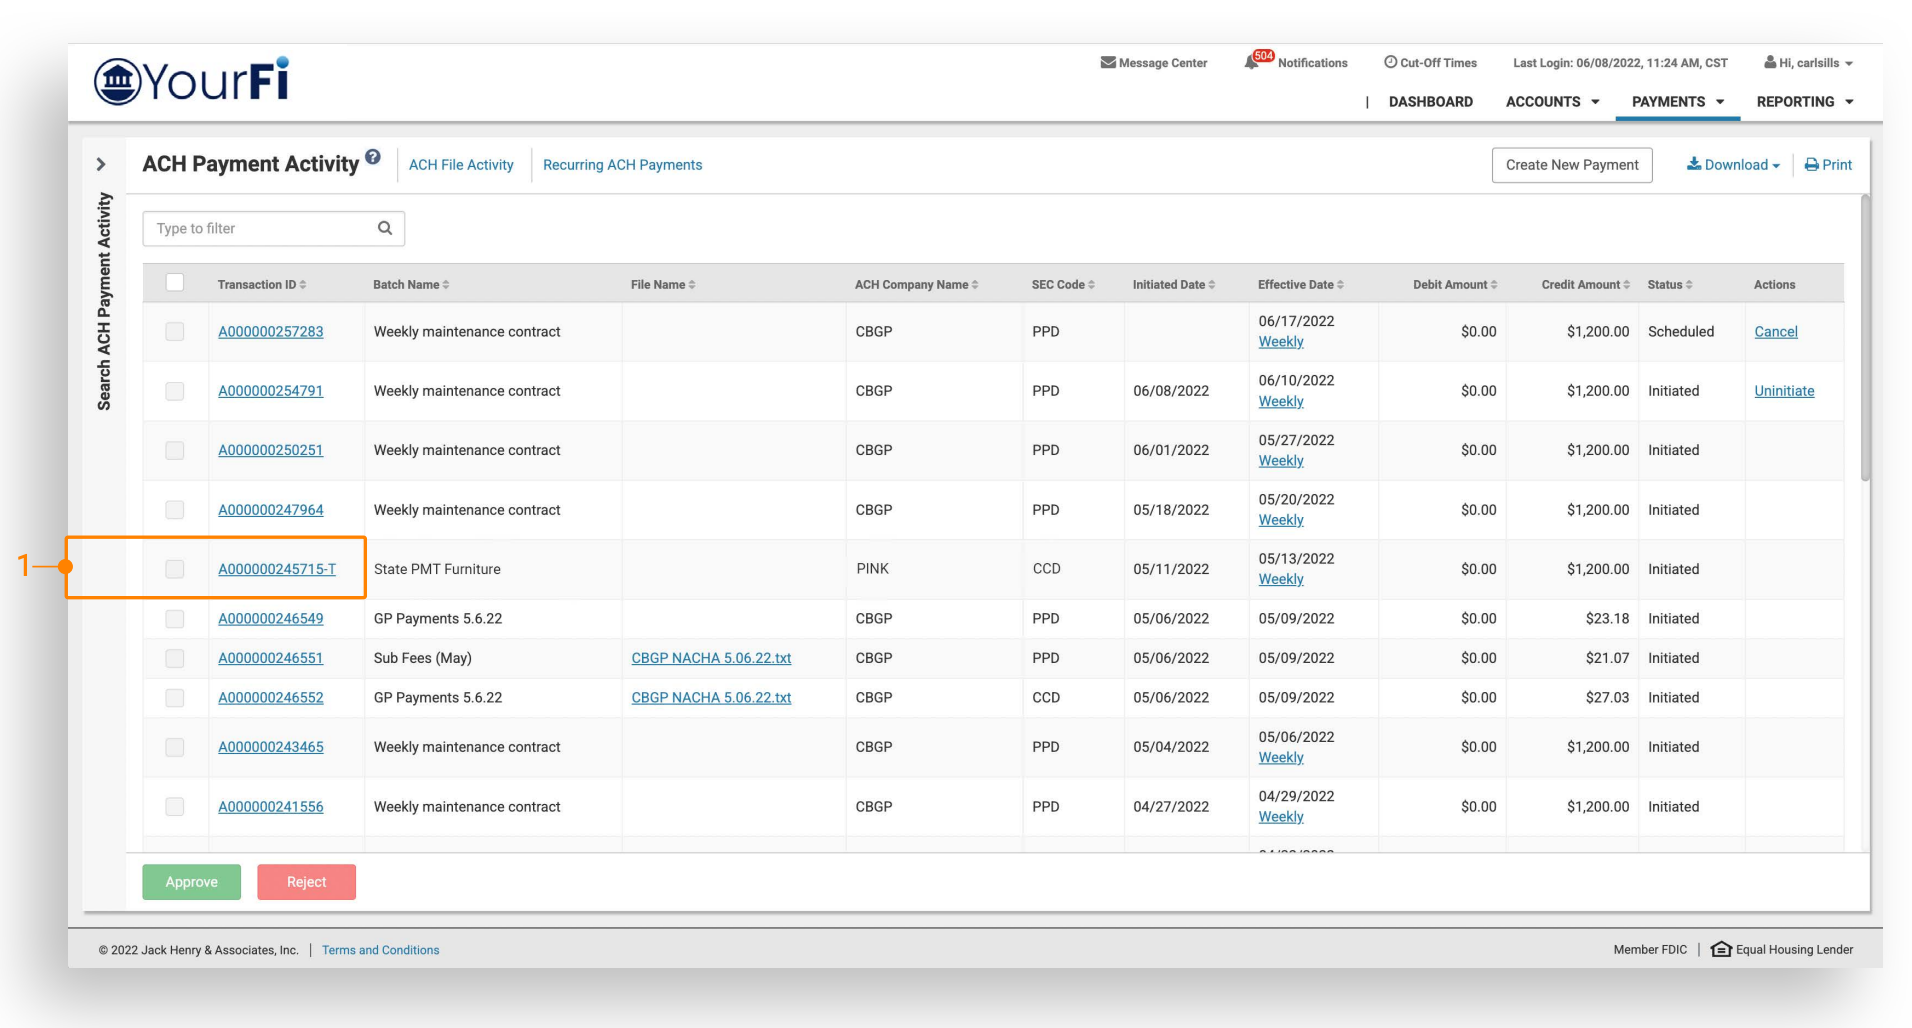
Task: Click the Create New Payment button
Action: (x=1571, y=165)
